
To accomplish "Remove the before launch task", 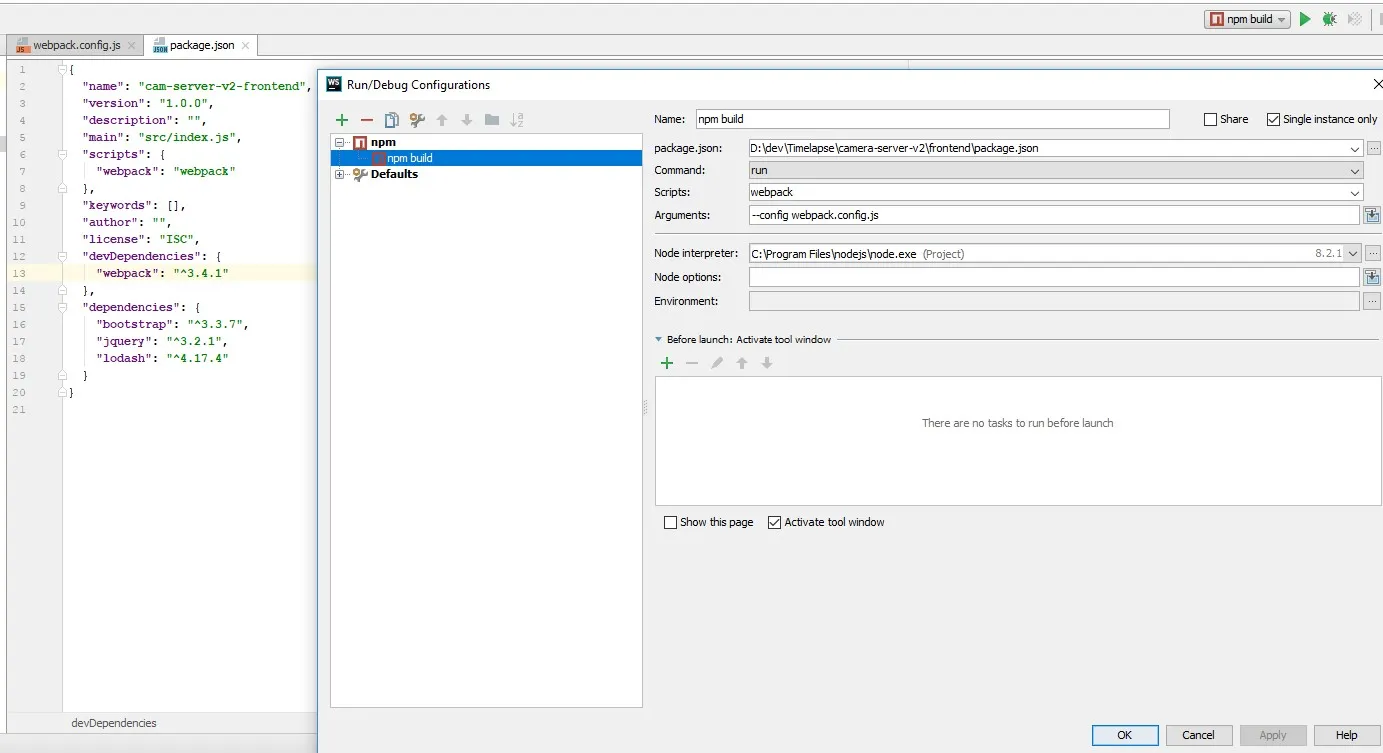I will 692,363.
